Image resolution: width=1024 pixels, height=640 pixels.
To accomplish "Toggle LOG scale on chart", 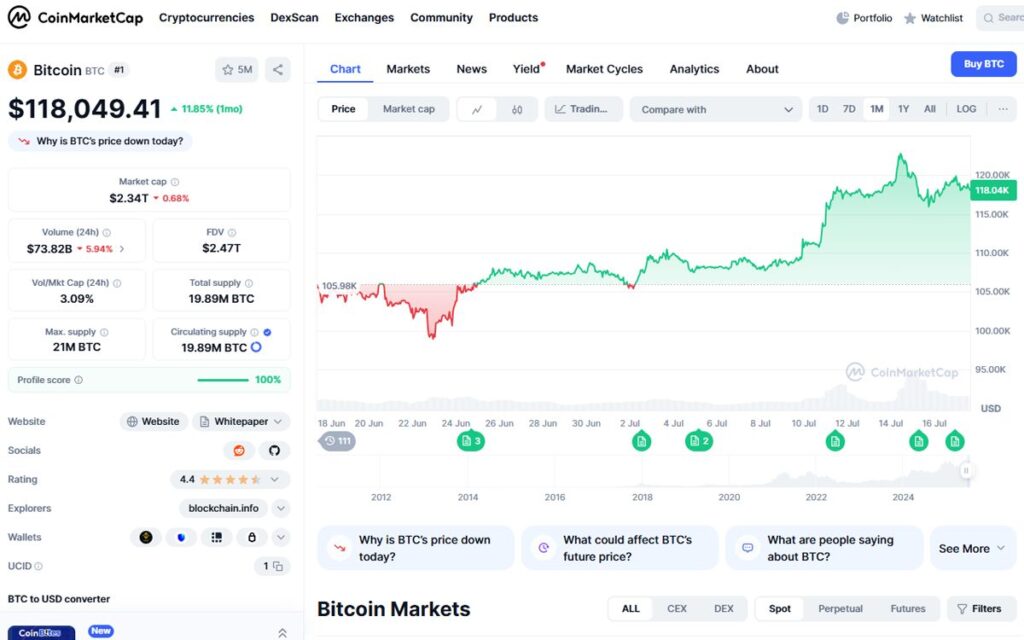I will pos(966,109).
